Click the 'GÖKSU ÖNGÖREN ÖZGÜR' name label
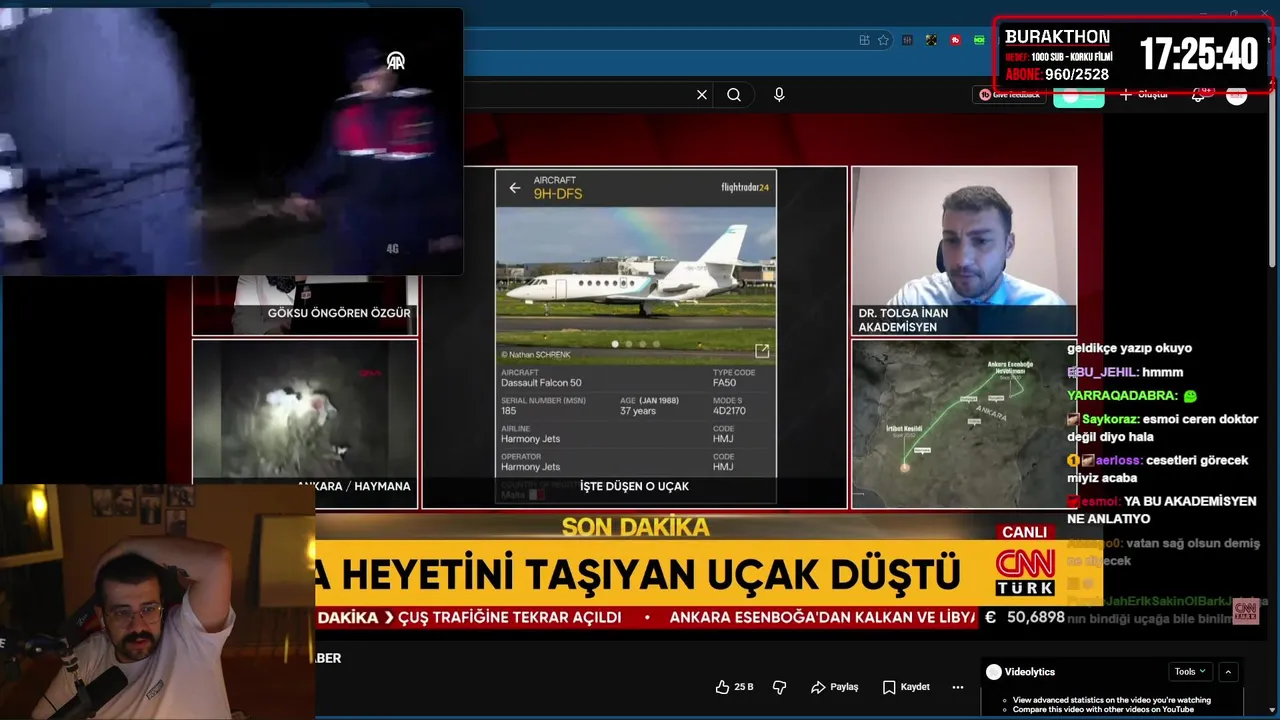Screen dimensions: 1280x720 (x=339, y=313)
